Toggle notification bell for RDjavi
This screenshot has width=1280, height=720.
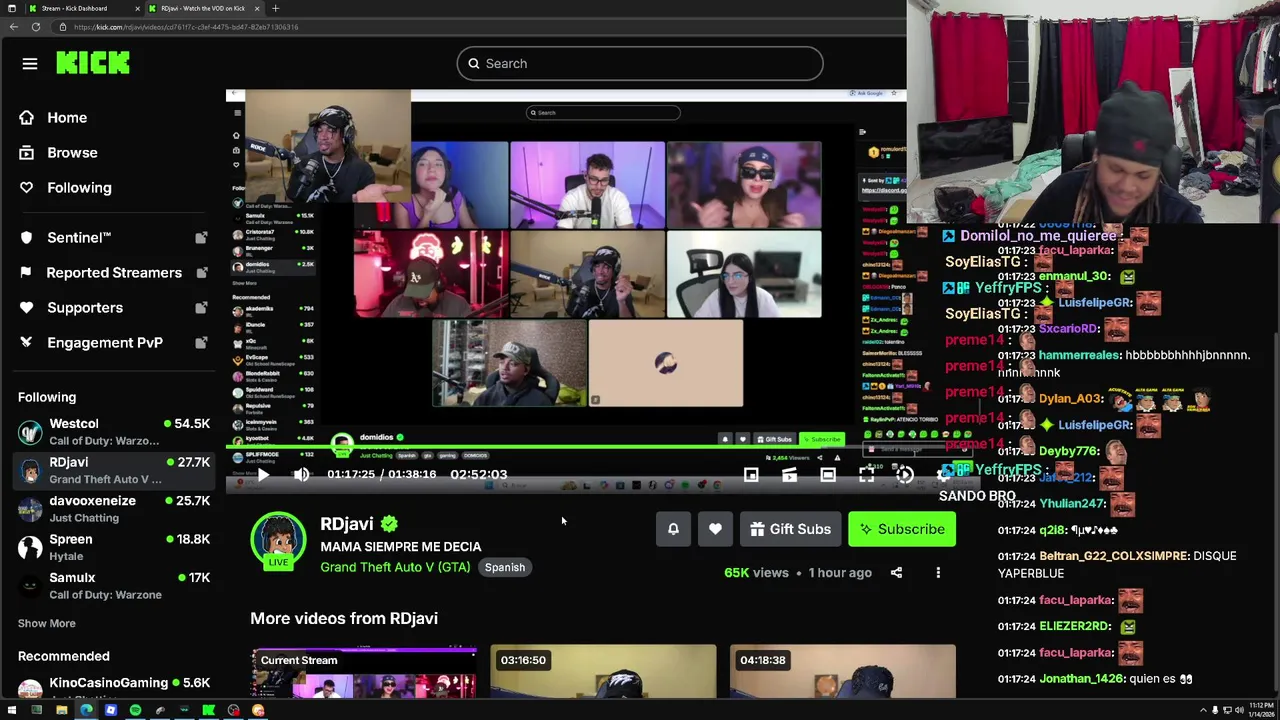pyautogui.click(x=673, y=530)
